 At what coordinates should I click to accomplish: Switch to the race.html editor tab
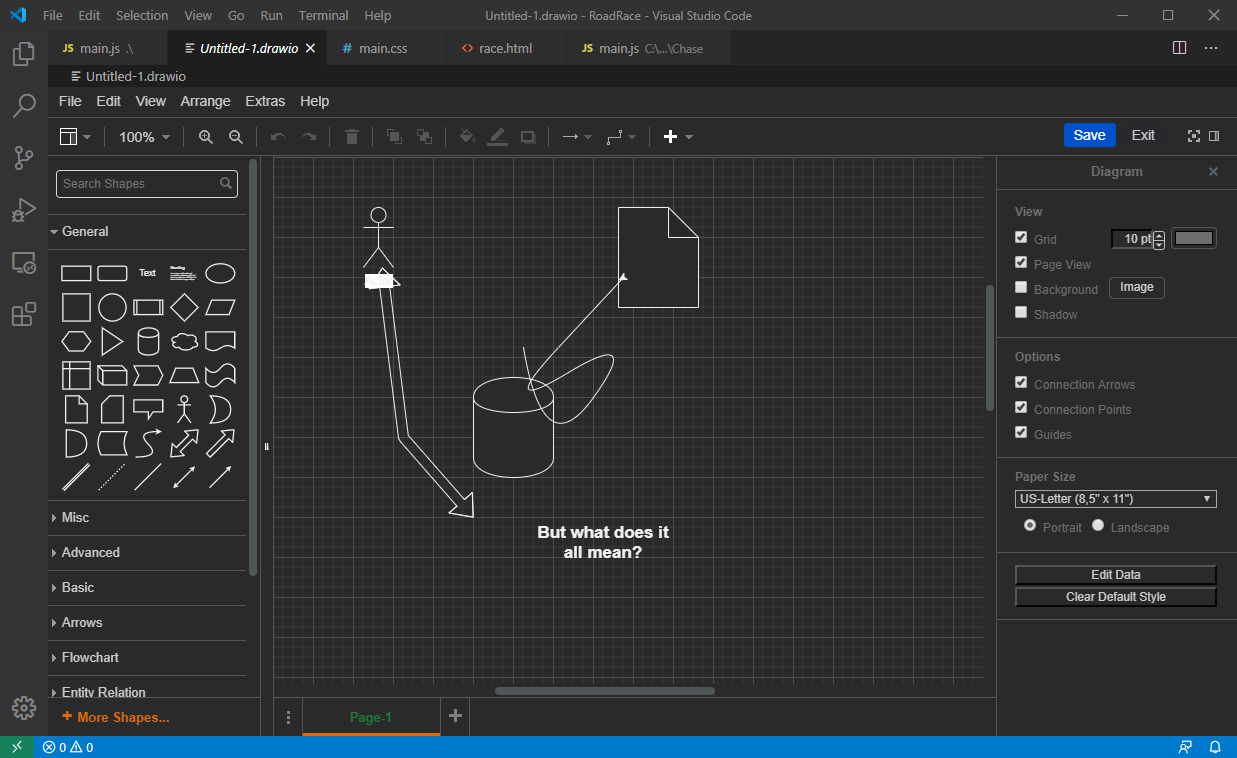[505, 48]
